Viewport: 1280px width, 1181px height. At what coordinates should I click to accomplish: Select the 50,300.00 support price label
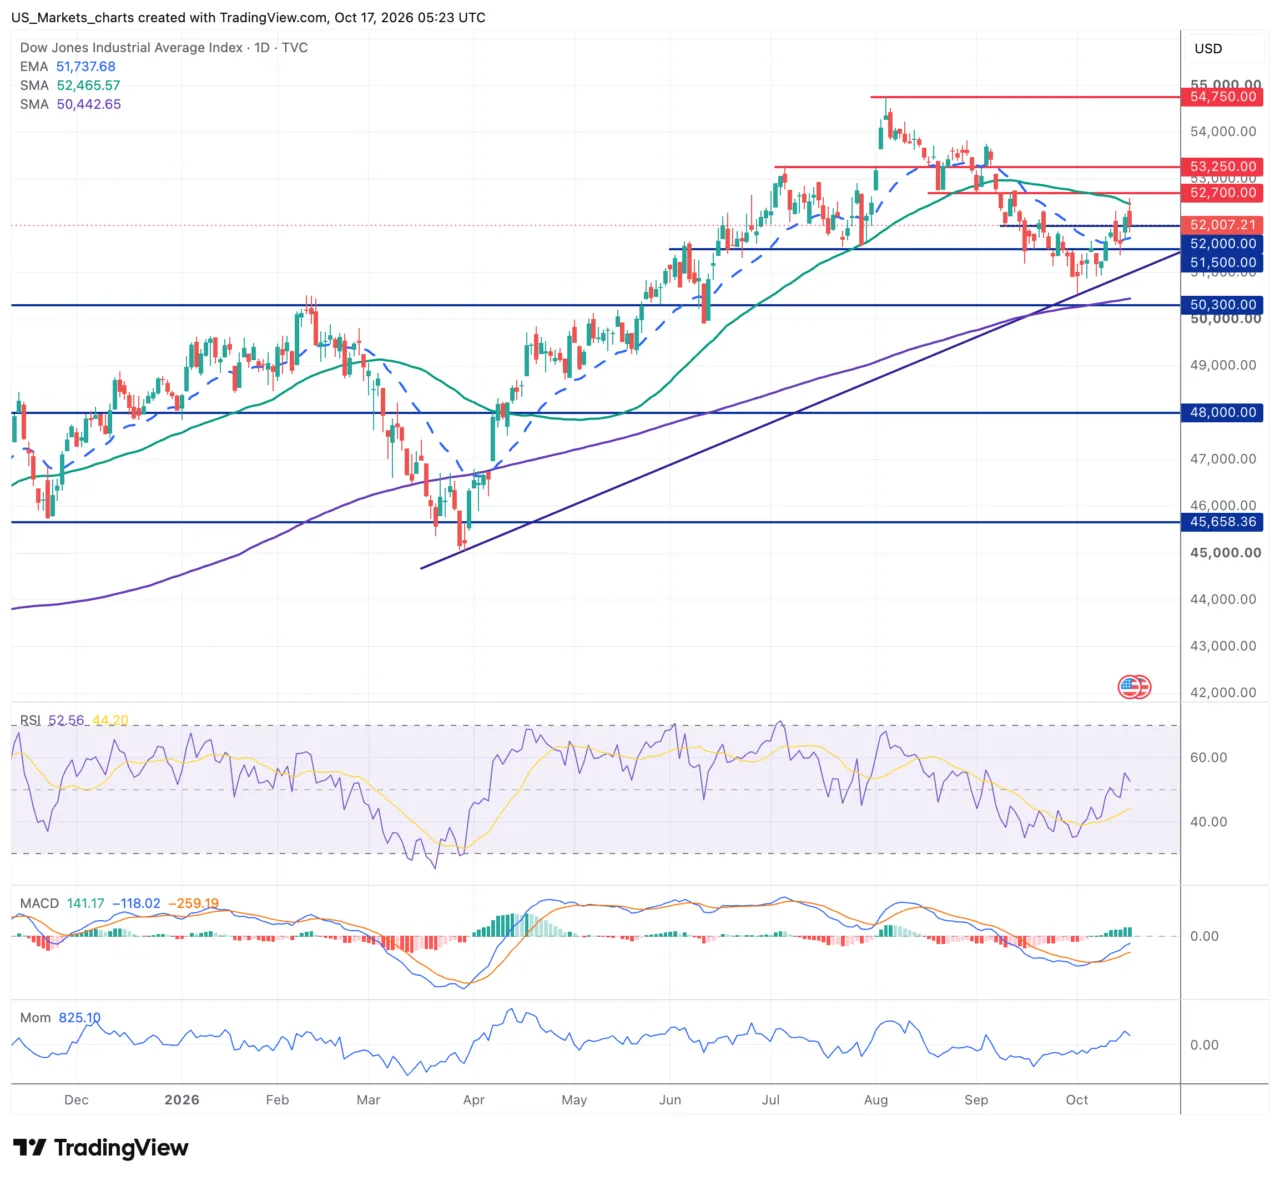[1222, 305]
